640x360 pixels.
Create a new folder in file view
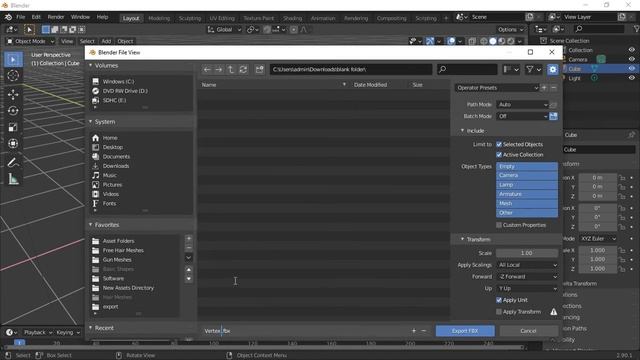260,70
